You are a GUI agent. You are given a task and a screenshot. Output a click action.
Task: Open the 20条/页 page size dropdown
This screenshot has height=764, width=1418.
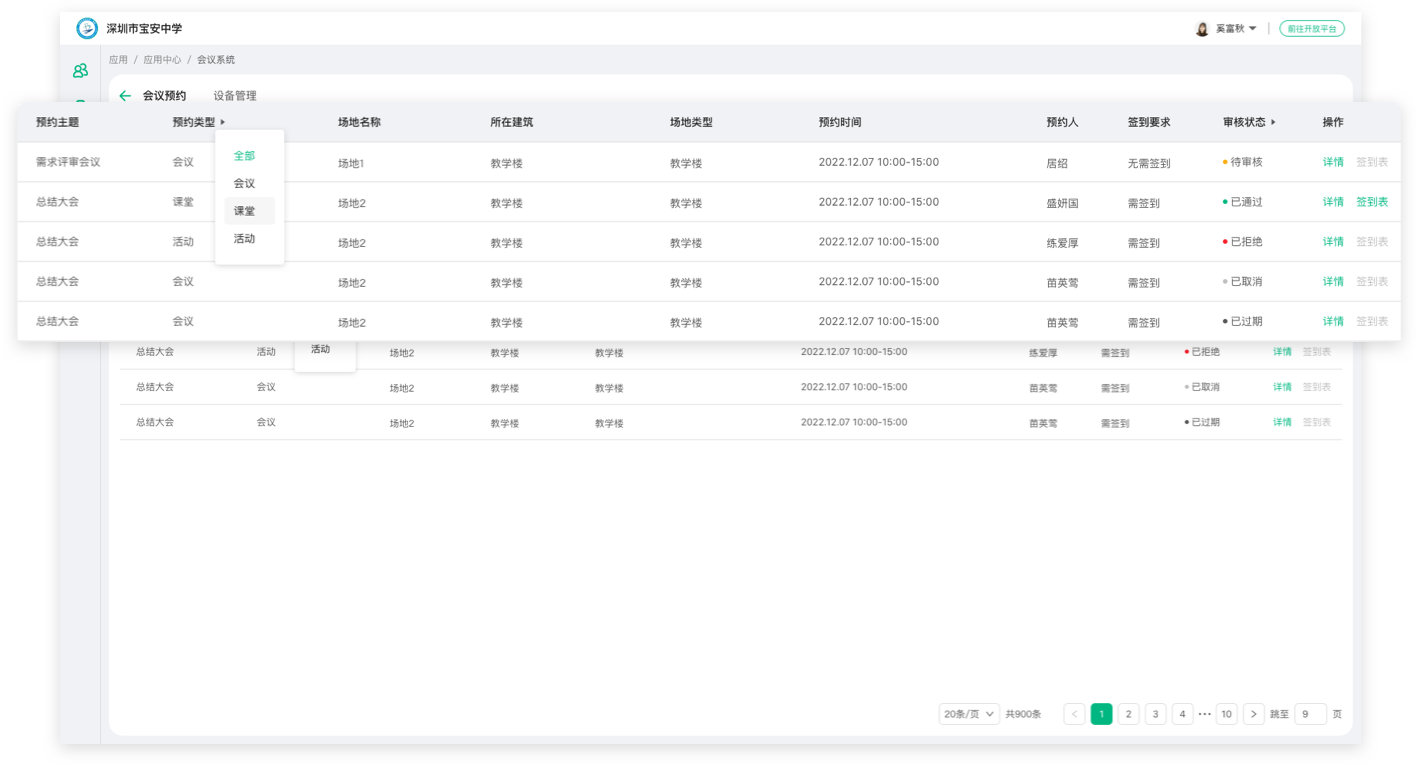pos(969,714)
